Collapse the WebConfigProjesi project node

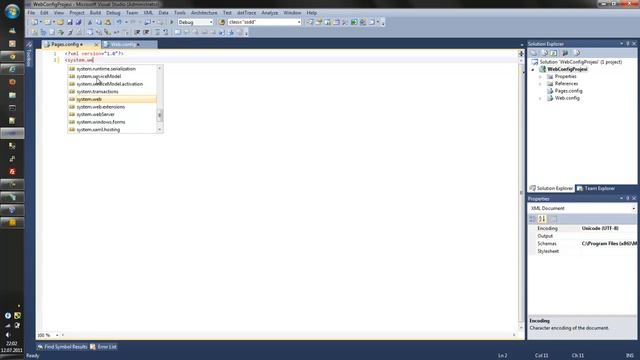[x=533, y=70]
